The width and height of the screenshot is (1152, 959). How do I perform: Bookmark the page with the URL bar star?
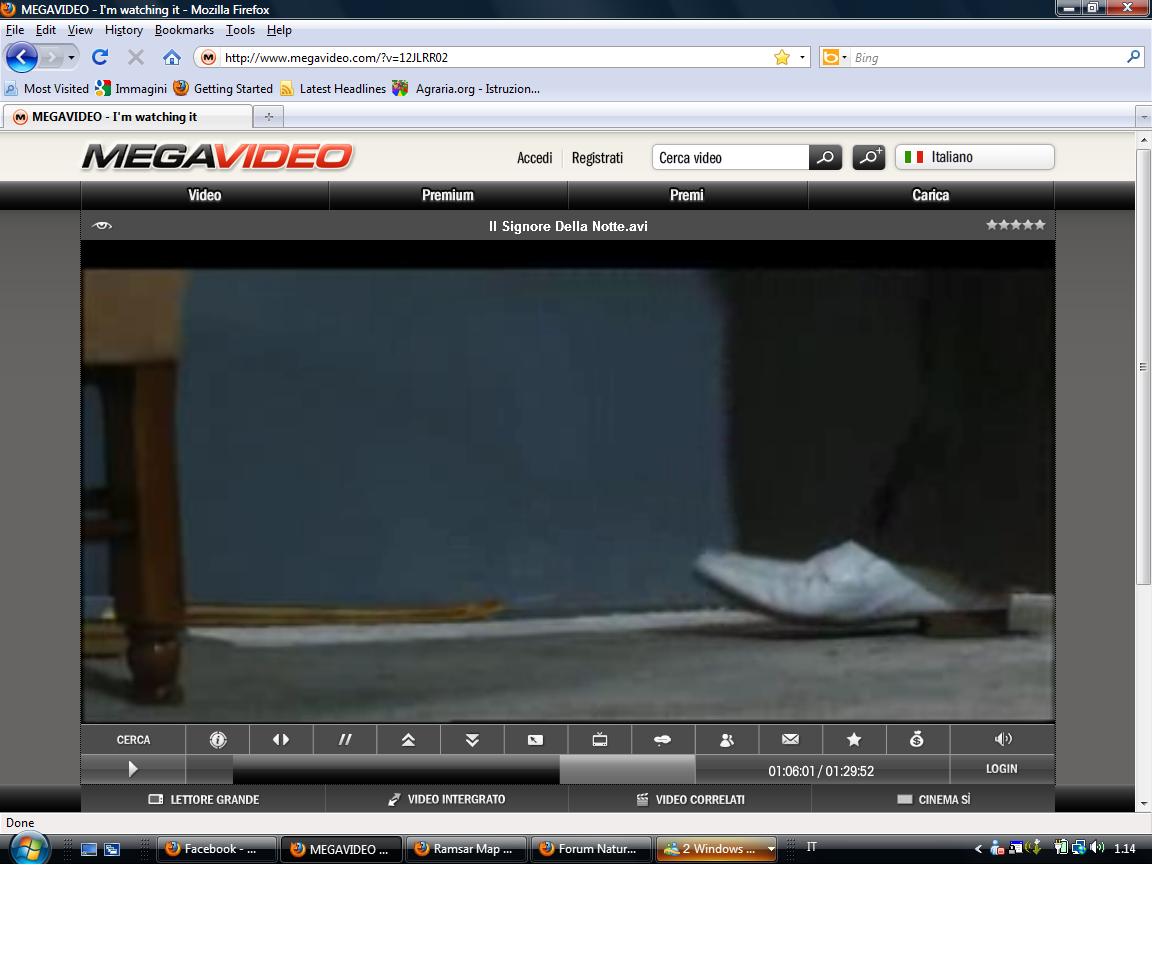pyautogui.click(x=782, y=58)
